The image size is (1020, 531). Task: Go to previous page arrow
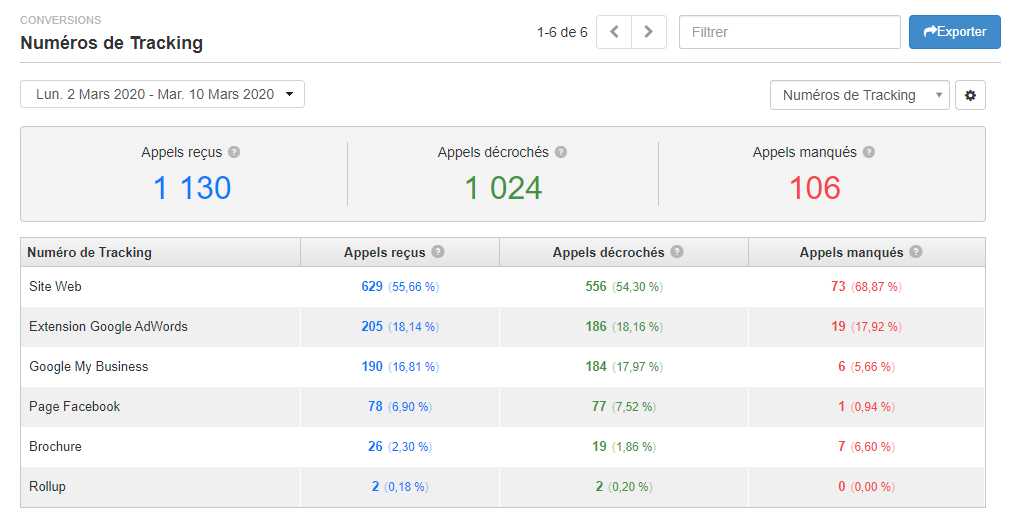coord(614,32)
